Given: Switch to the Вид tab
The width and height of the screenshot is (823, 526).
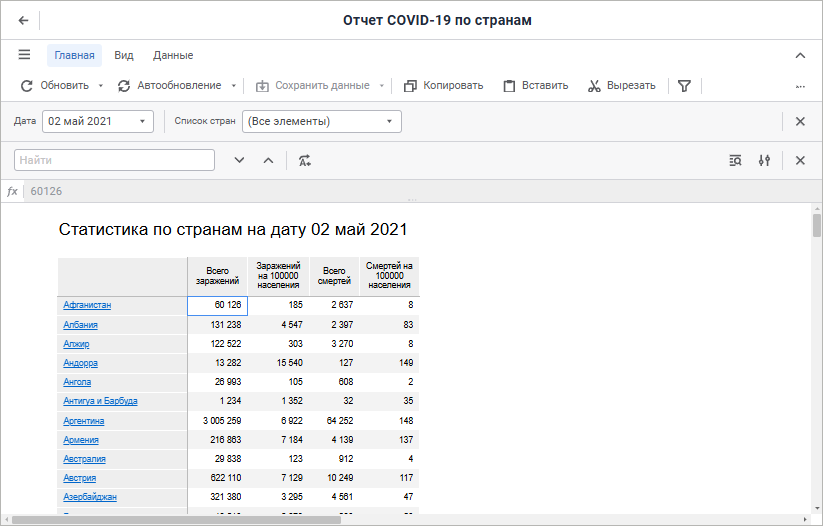Looking at the screenshot, I should (x=124, y=56).
